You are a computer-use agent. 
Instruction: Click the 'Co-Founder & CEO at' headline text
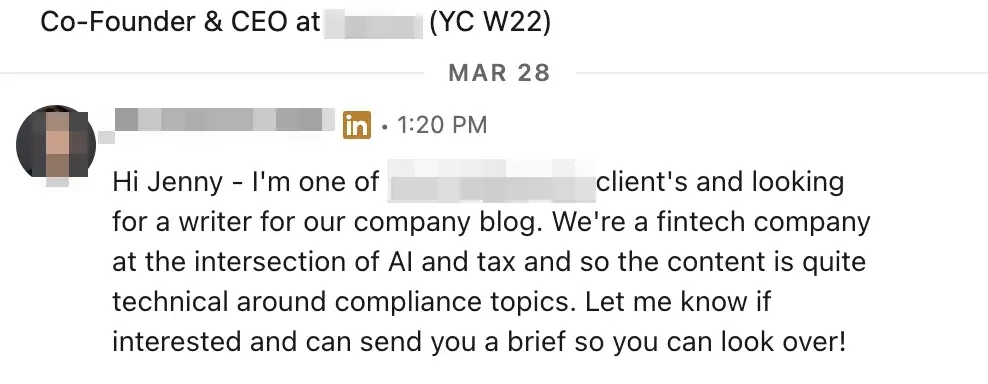[x=180, y=23]
